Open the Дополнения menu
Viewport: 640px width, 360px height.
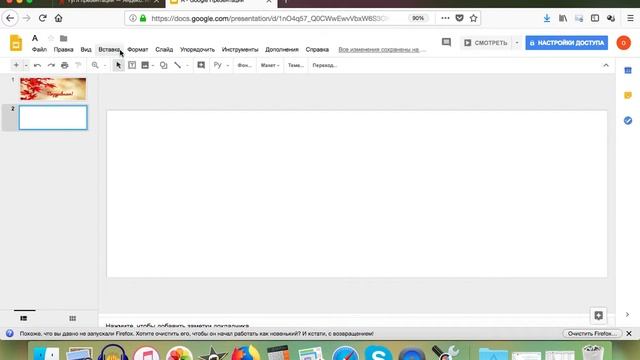click(x=282, y=49)
